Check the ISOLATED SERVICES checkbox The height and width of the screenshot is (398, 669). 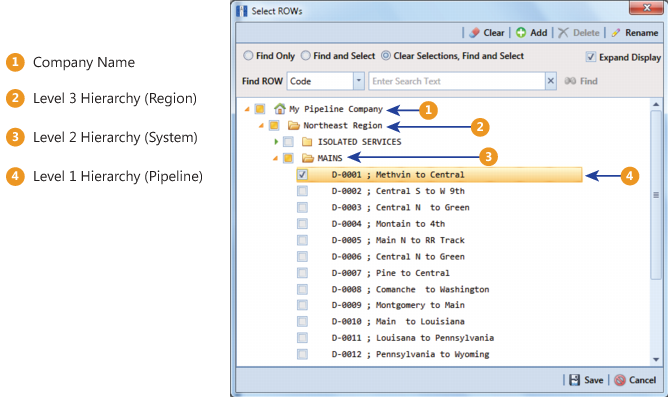pyautogui.click(x=288, y=142)
